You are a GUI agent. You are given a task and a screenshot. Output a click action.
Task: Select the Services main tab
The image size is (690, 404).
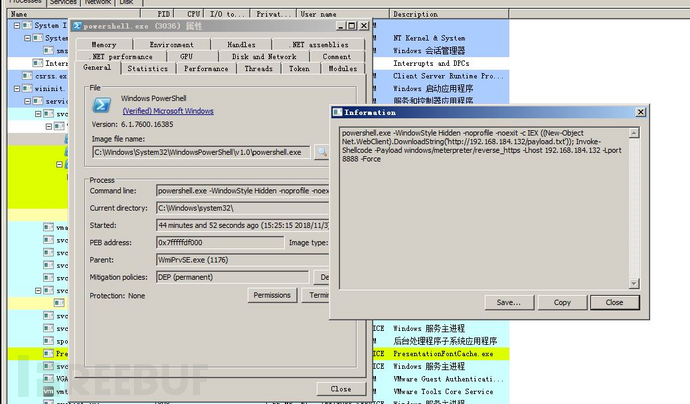coord(63,2)
